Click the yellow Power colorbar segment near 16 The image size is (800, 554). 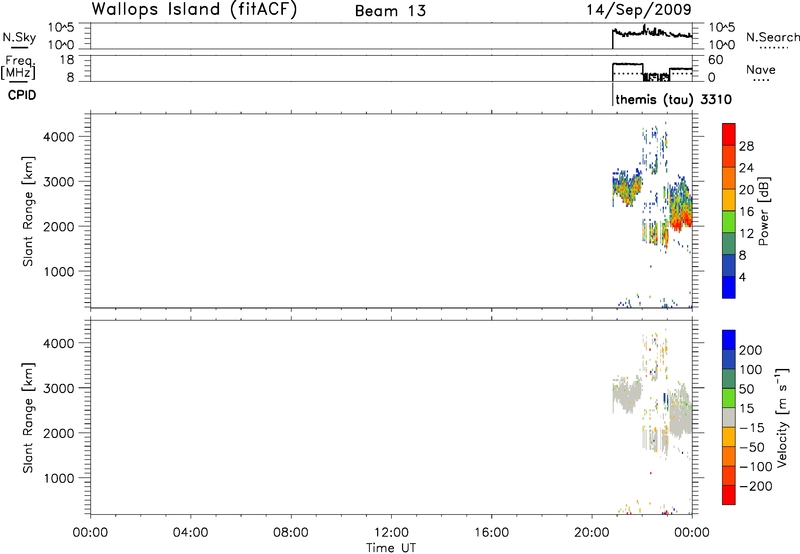pos(729,200)
